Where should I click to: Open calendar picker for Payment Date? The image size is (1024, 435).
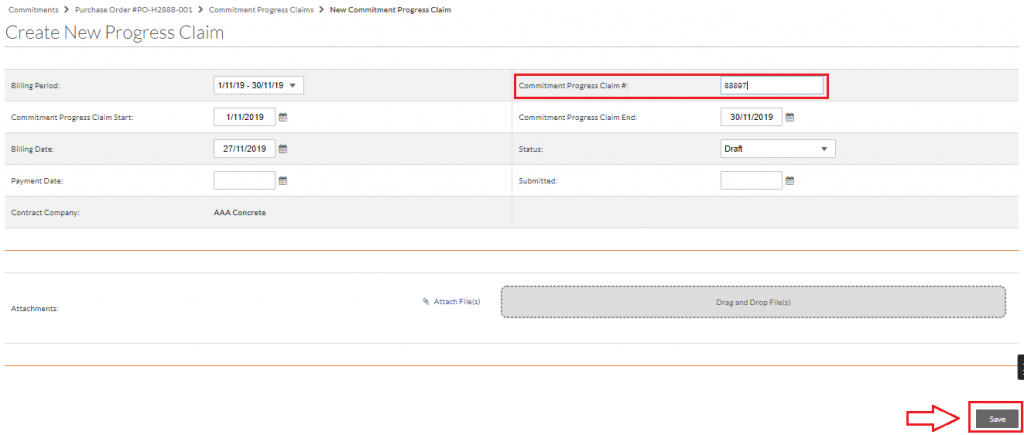click(x=283, y=181)
